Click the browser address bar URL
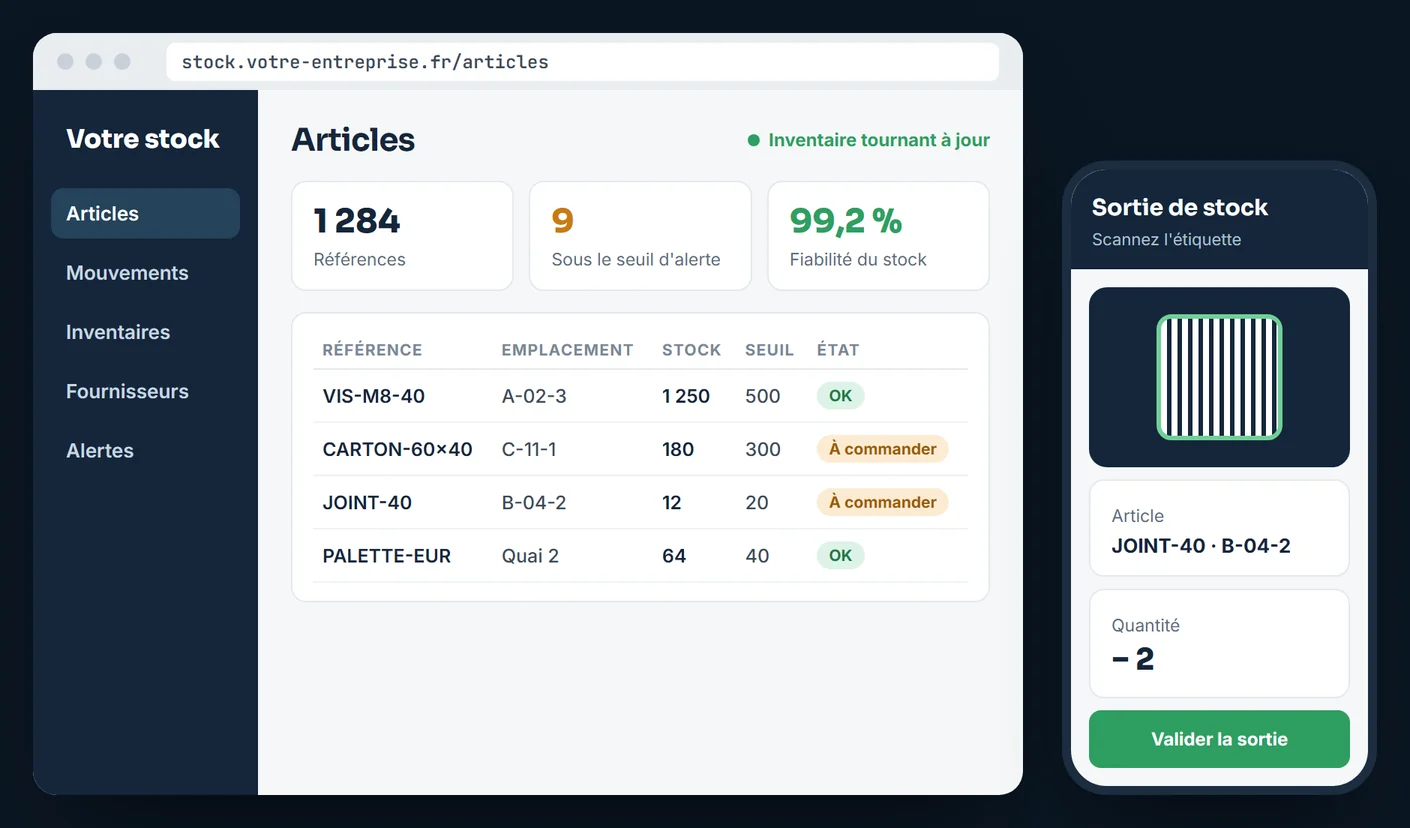1410x828 pixels. click(582, 62)
